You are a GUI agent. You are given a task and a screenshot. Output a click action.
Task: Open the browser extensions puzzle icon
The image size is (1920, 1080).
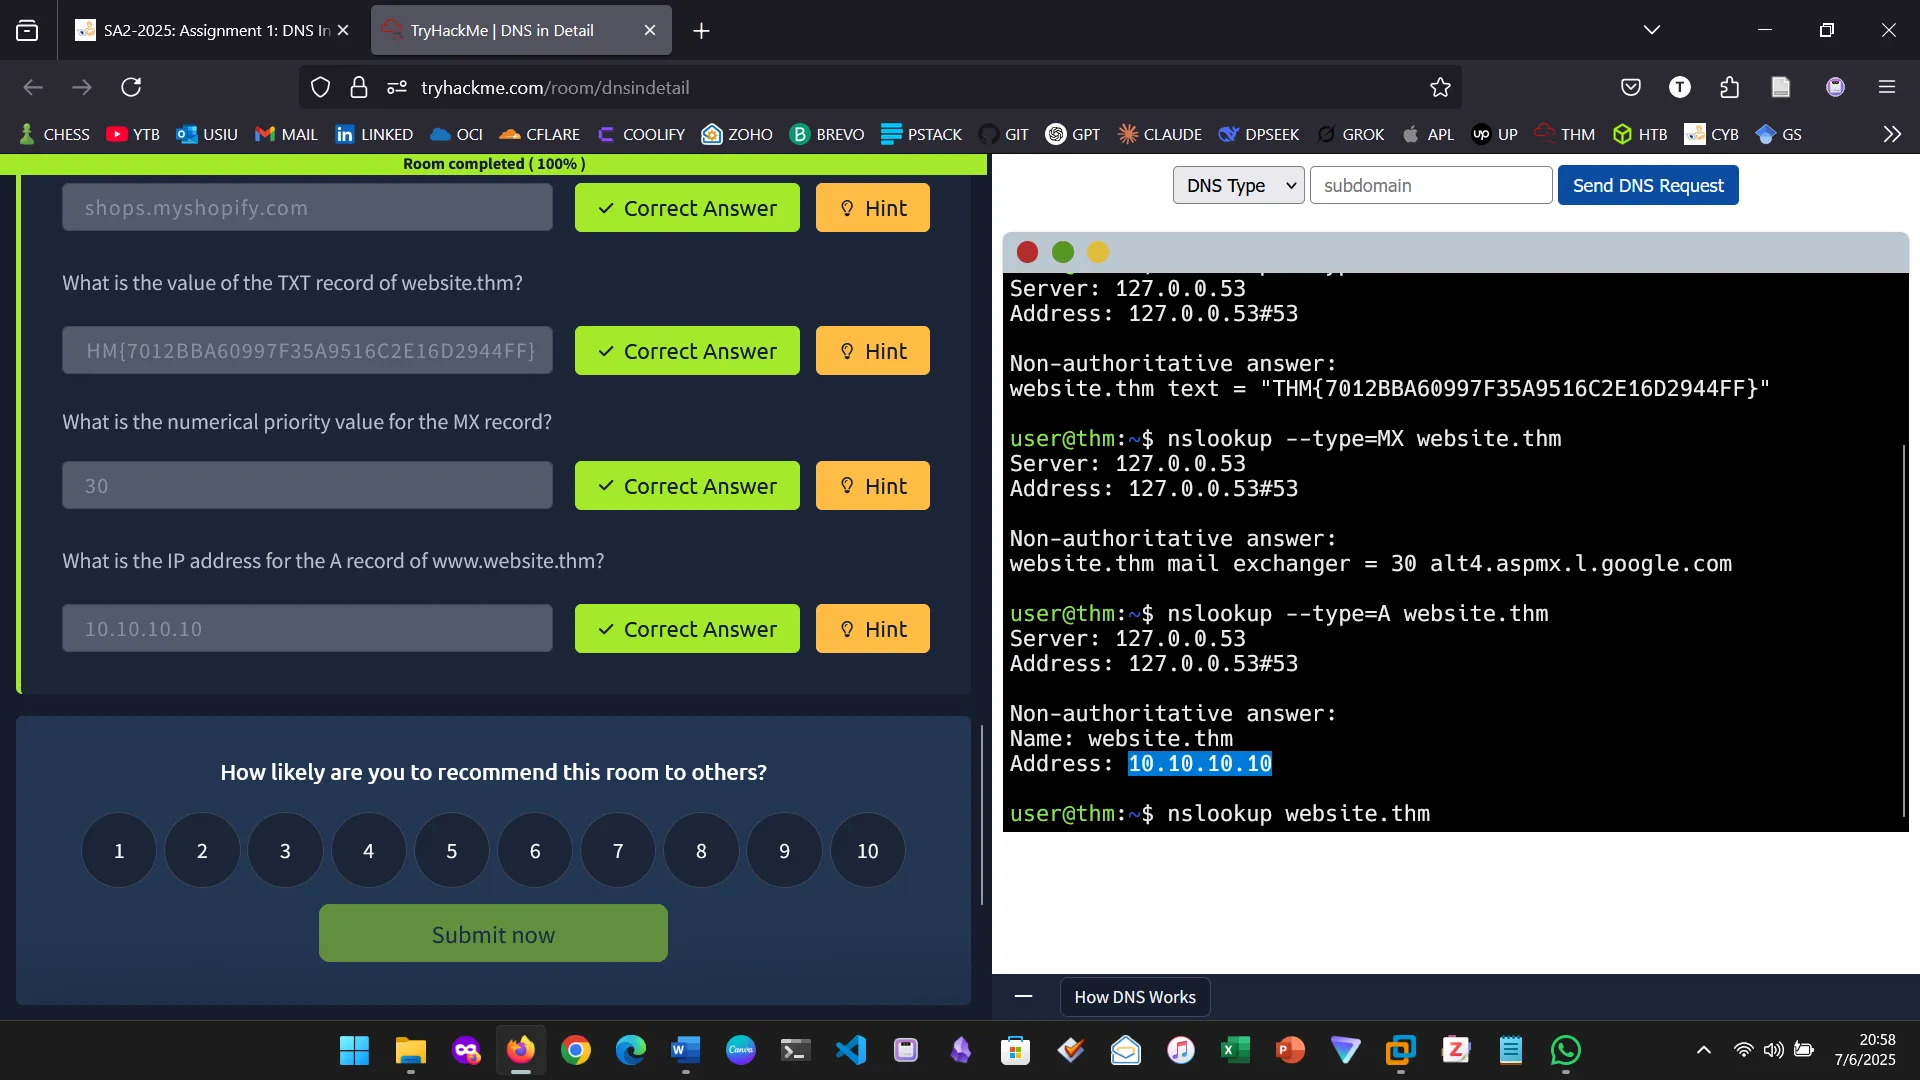click(1729, 87)
